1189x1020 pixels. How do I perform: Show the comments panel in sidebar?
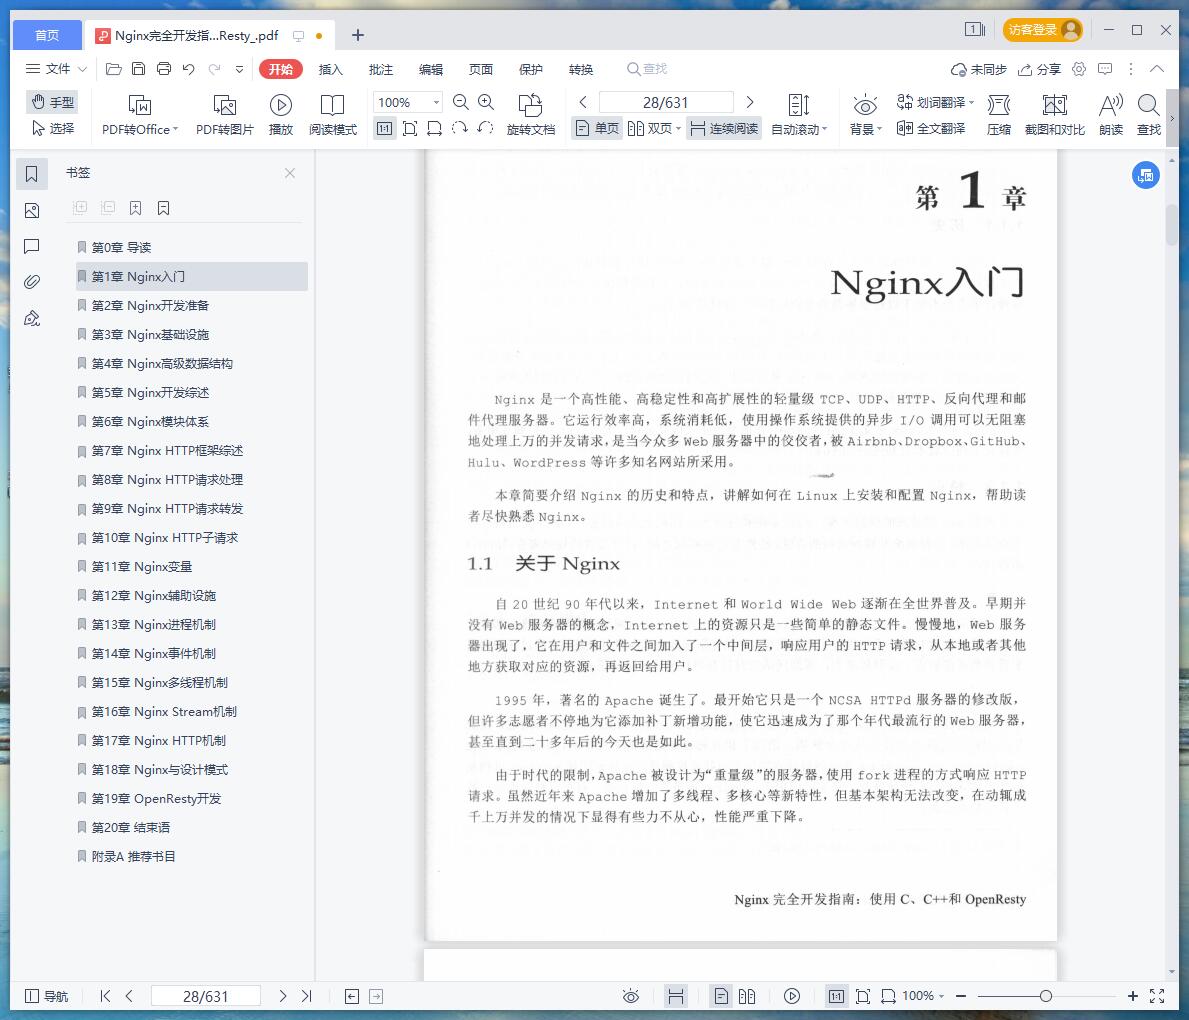click(x=32, y=246)
